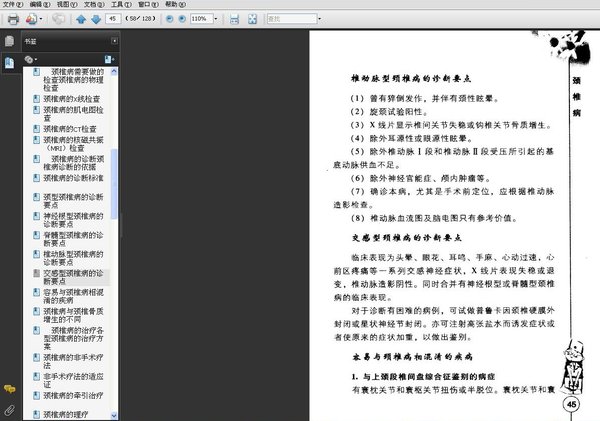Viewport: 600px width, 421px height.
Task: Open the bookmarks options gear menu
Action: [x=30, y=59]
